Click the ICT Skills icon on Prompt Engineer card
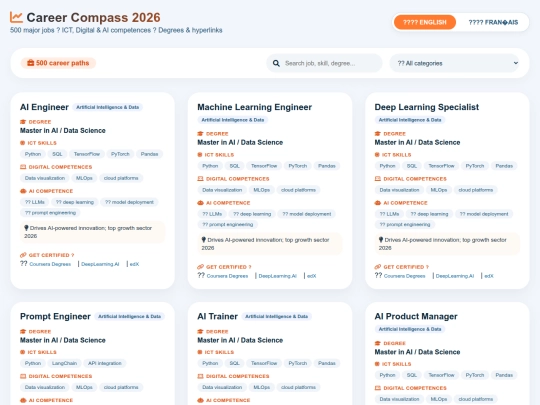The image size is (540, 405). (x=23, y=352)
